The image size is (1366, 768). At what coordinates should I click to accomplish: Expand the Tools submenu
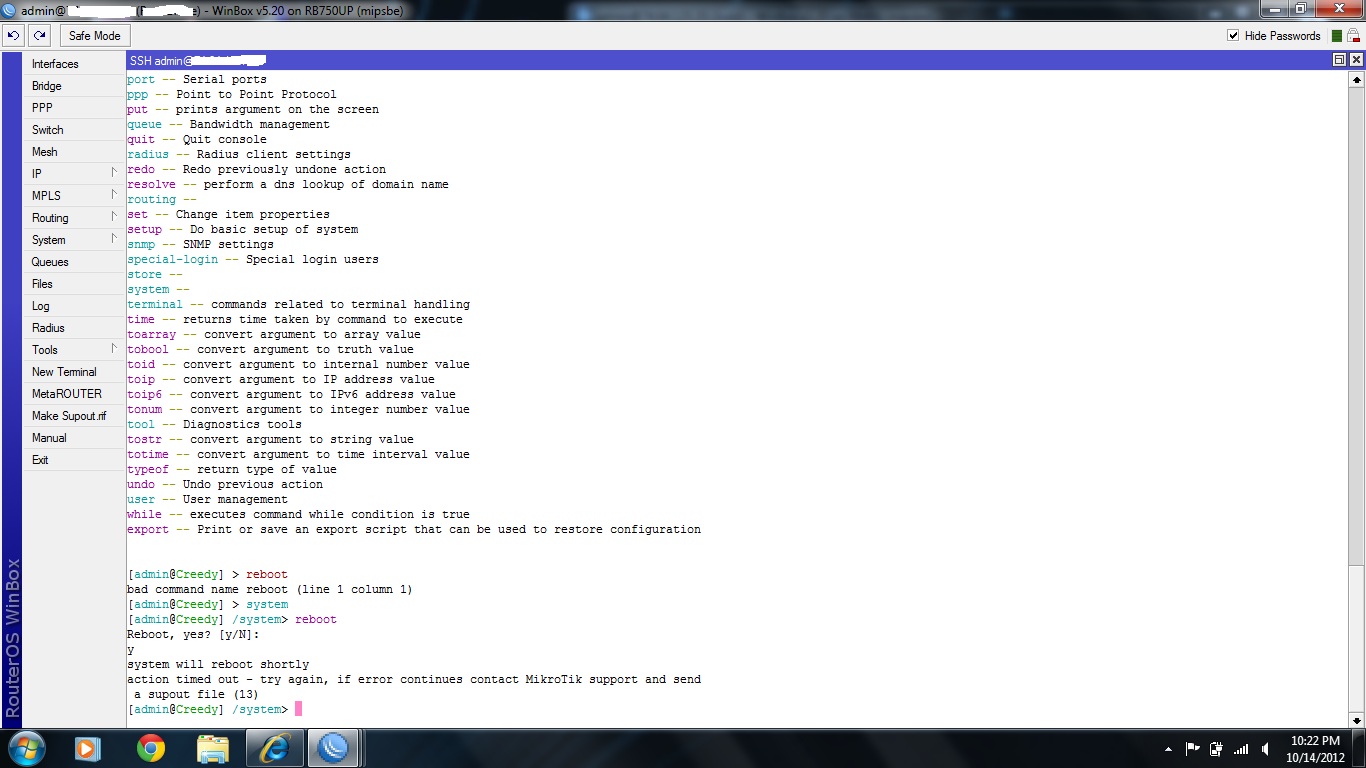[x=72, y=350]
